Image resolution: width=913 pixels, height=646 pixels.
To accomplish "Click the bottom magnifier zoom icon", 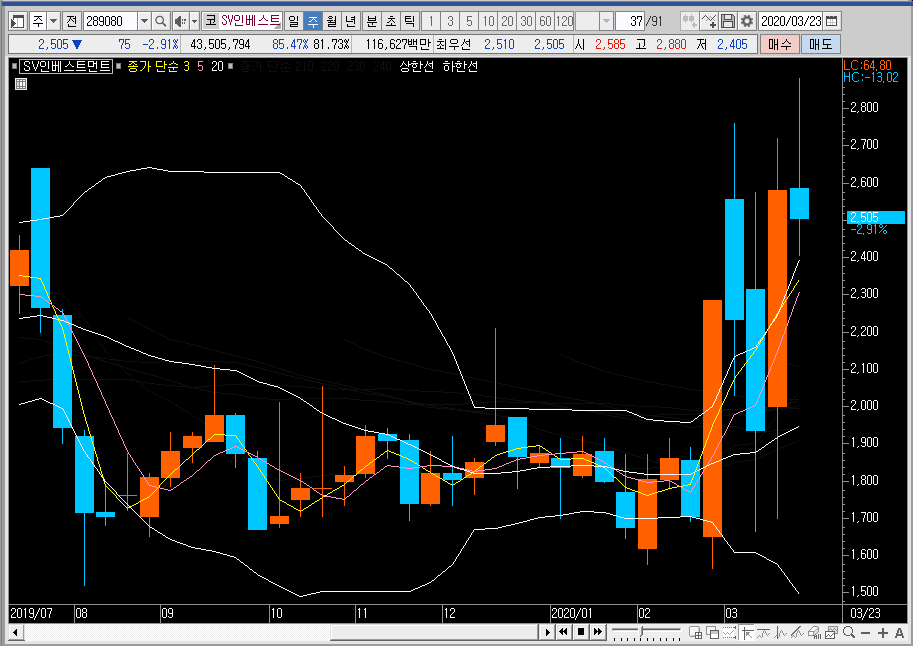I will point(849,632).
